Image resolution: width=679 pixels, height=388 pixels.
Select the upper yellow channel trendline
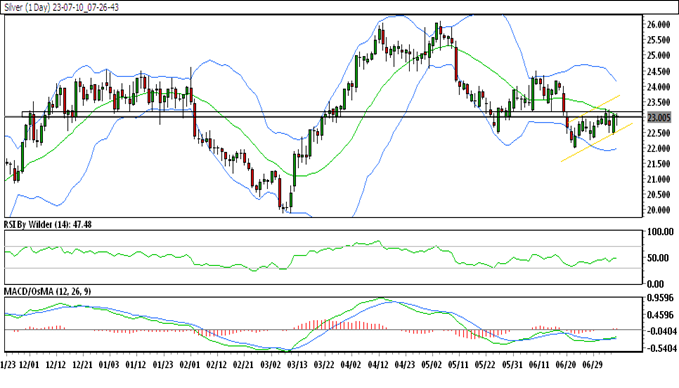click(593, 107)
